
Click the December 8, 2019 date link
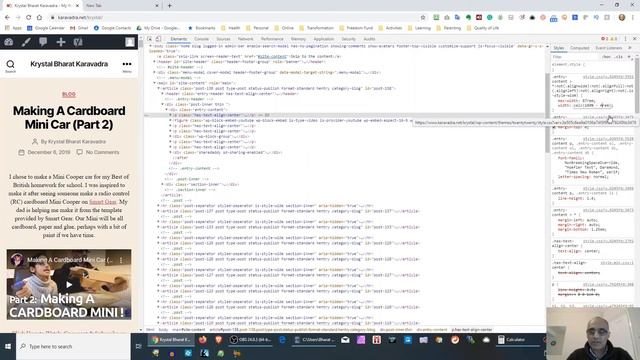[49, 152]
